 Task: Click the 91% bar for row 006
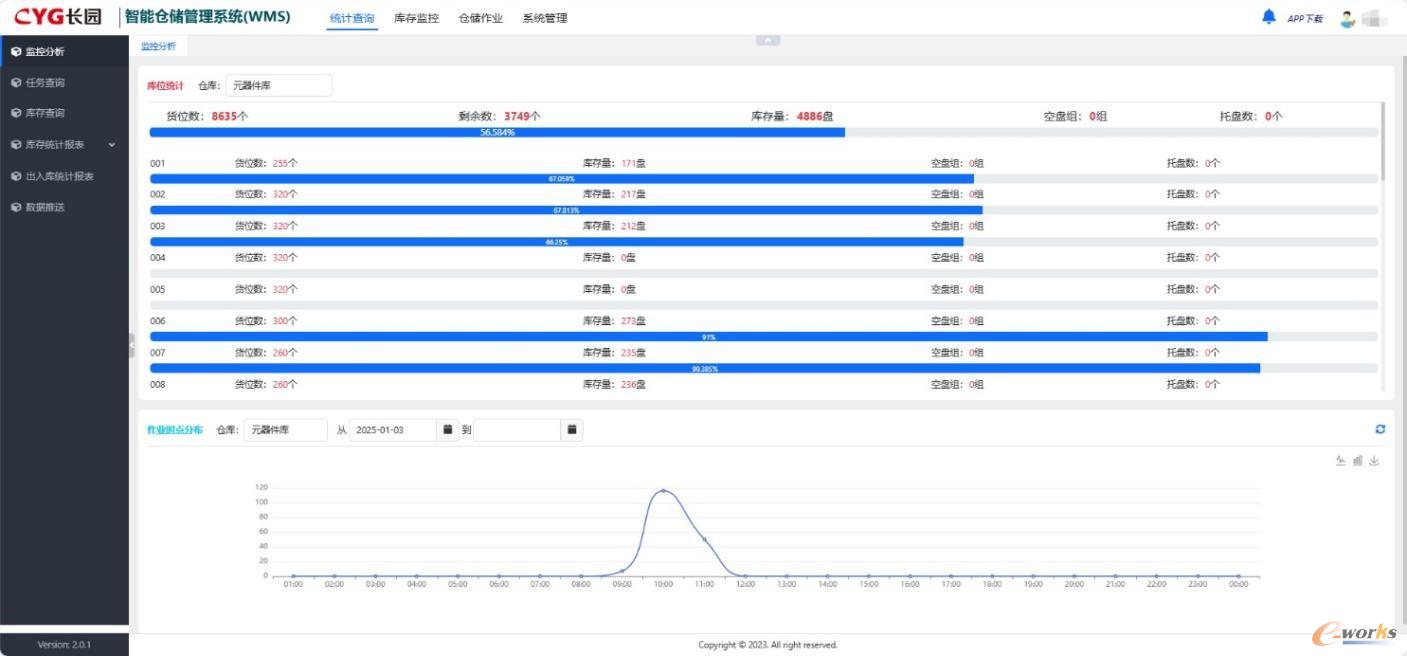tap(764, 337)
